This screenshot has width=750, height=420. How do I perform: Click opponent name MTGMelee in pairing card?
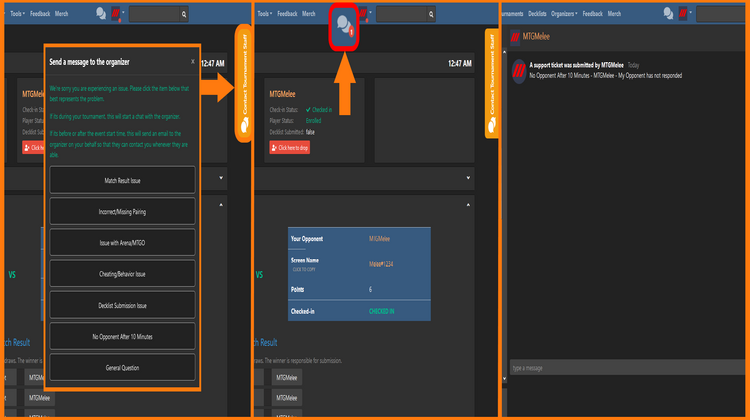pyautogui.click(x=379, y=239)
